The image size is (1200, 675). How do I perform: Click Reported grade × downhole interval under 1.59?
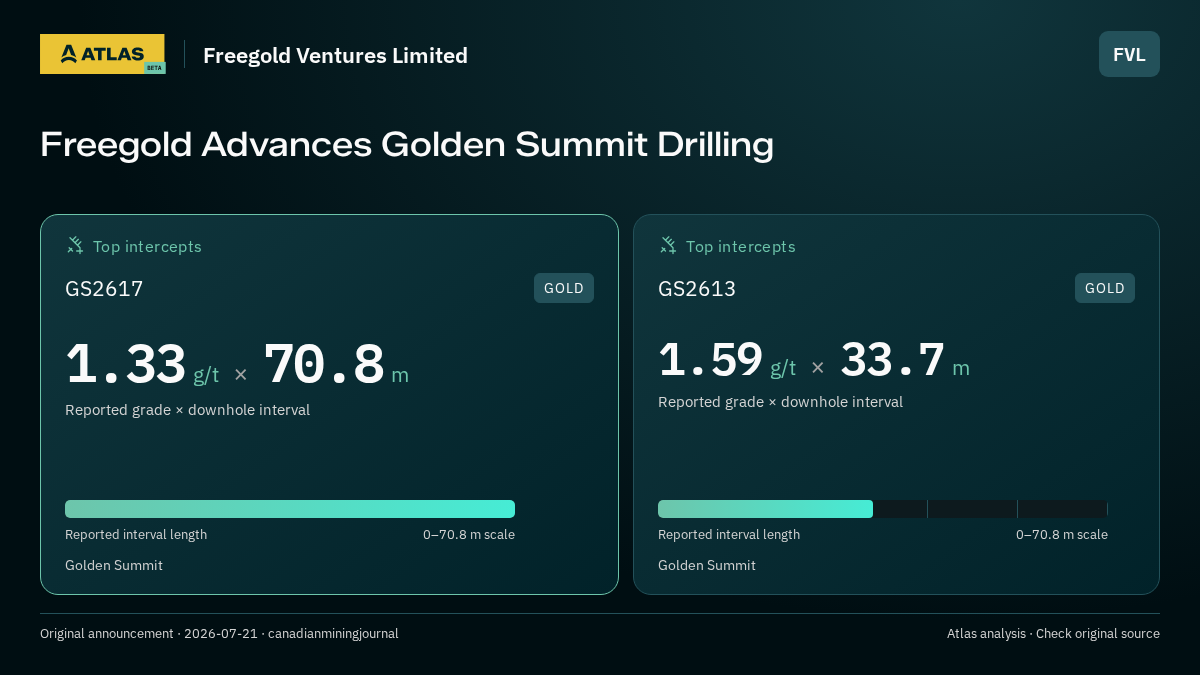click(781, 402)
